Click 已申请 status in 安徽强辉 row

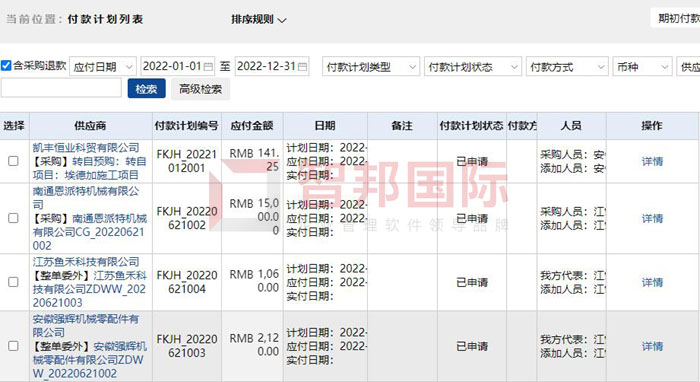click(x=472, y=346)
